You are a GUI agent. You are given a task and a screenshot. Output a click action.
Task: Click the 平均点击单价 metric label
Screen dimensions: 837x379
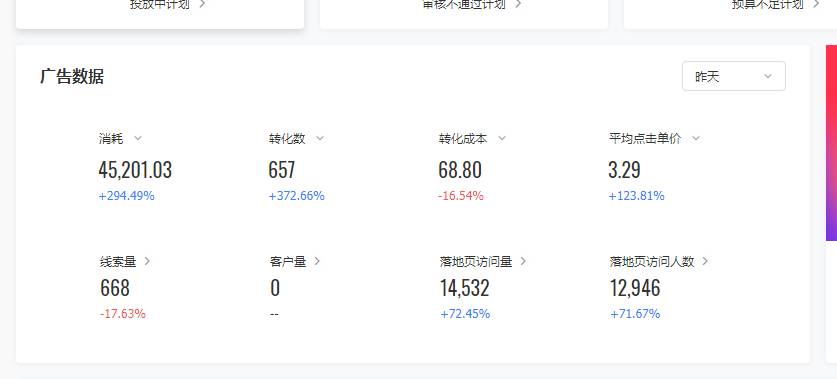point(645,139)
